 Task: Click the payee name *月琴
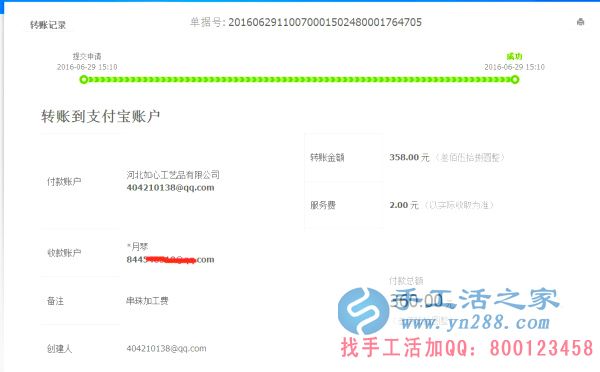[137, 246]
